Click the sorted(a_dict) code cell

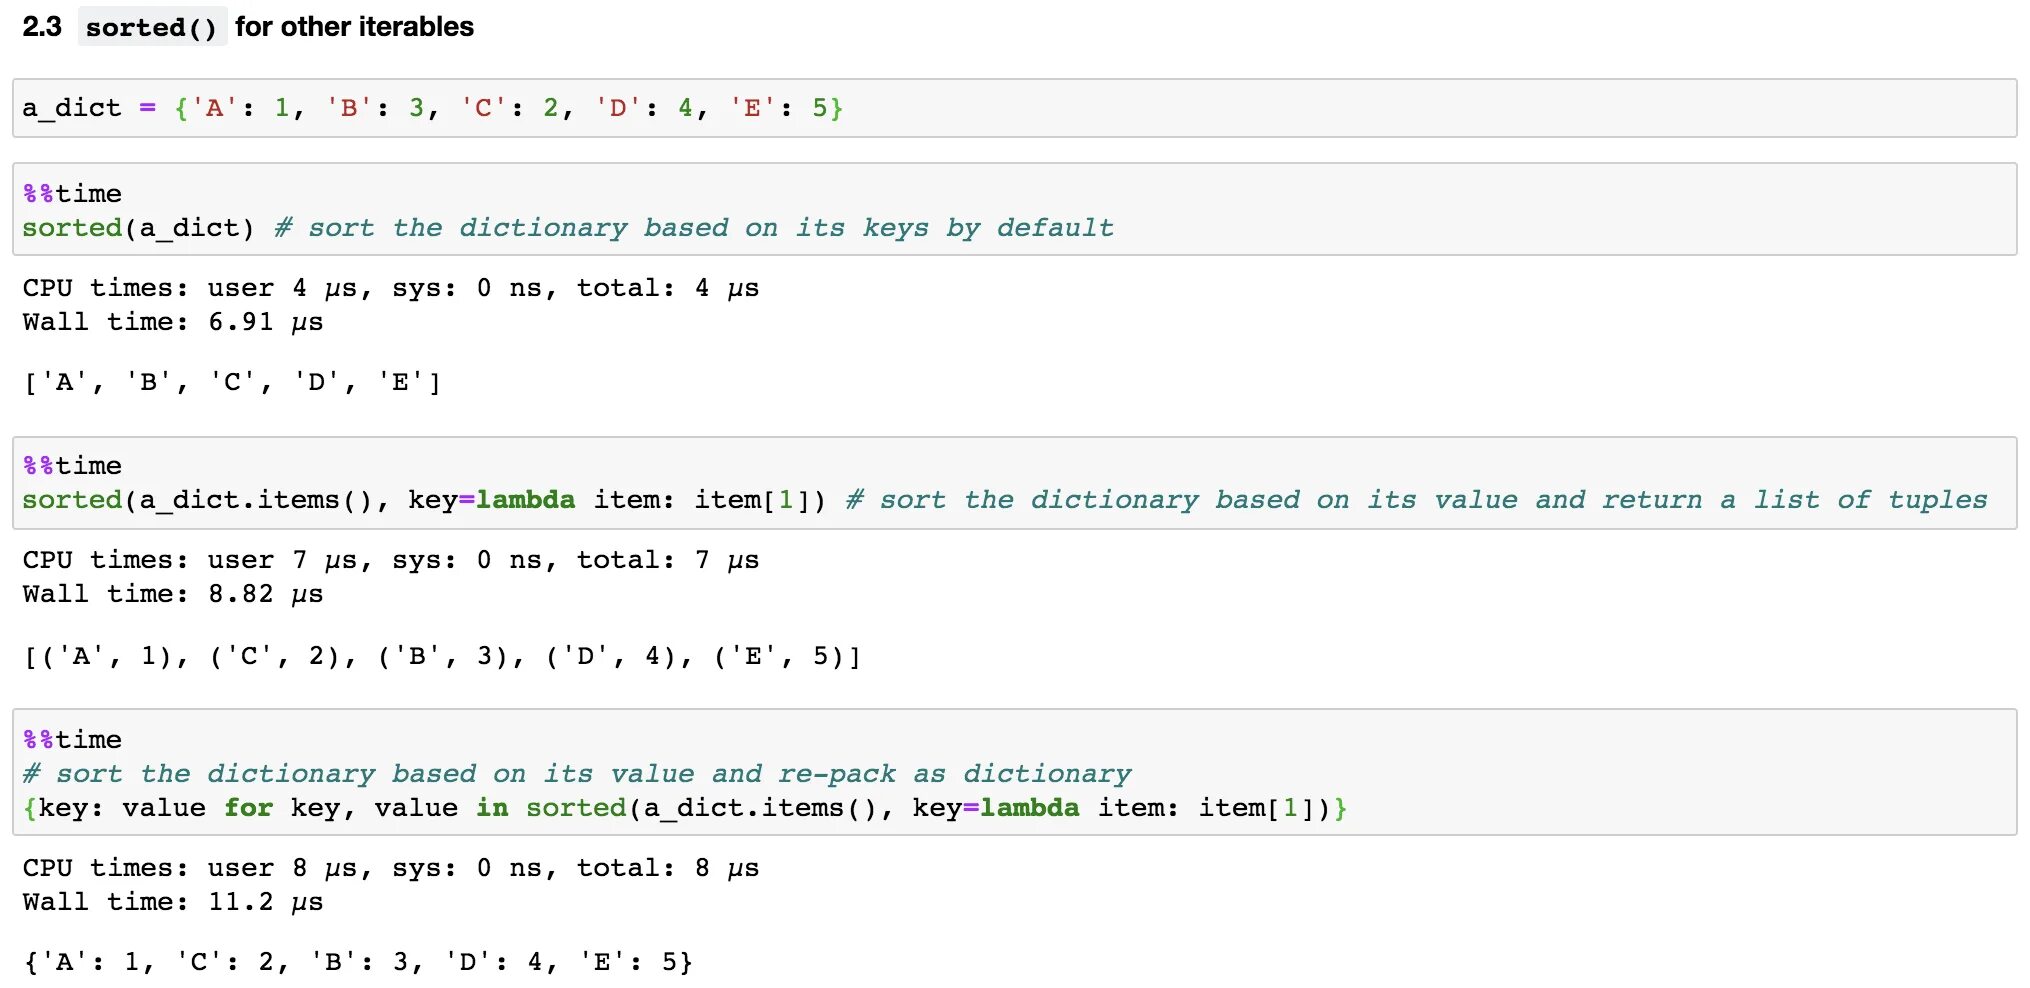click(1014, 209)
